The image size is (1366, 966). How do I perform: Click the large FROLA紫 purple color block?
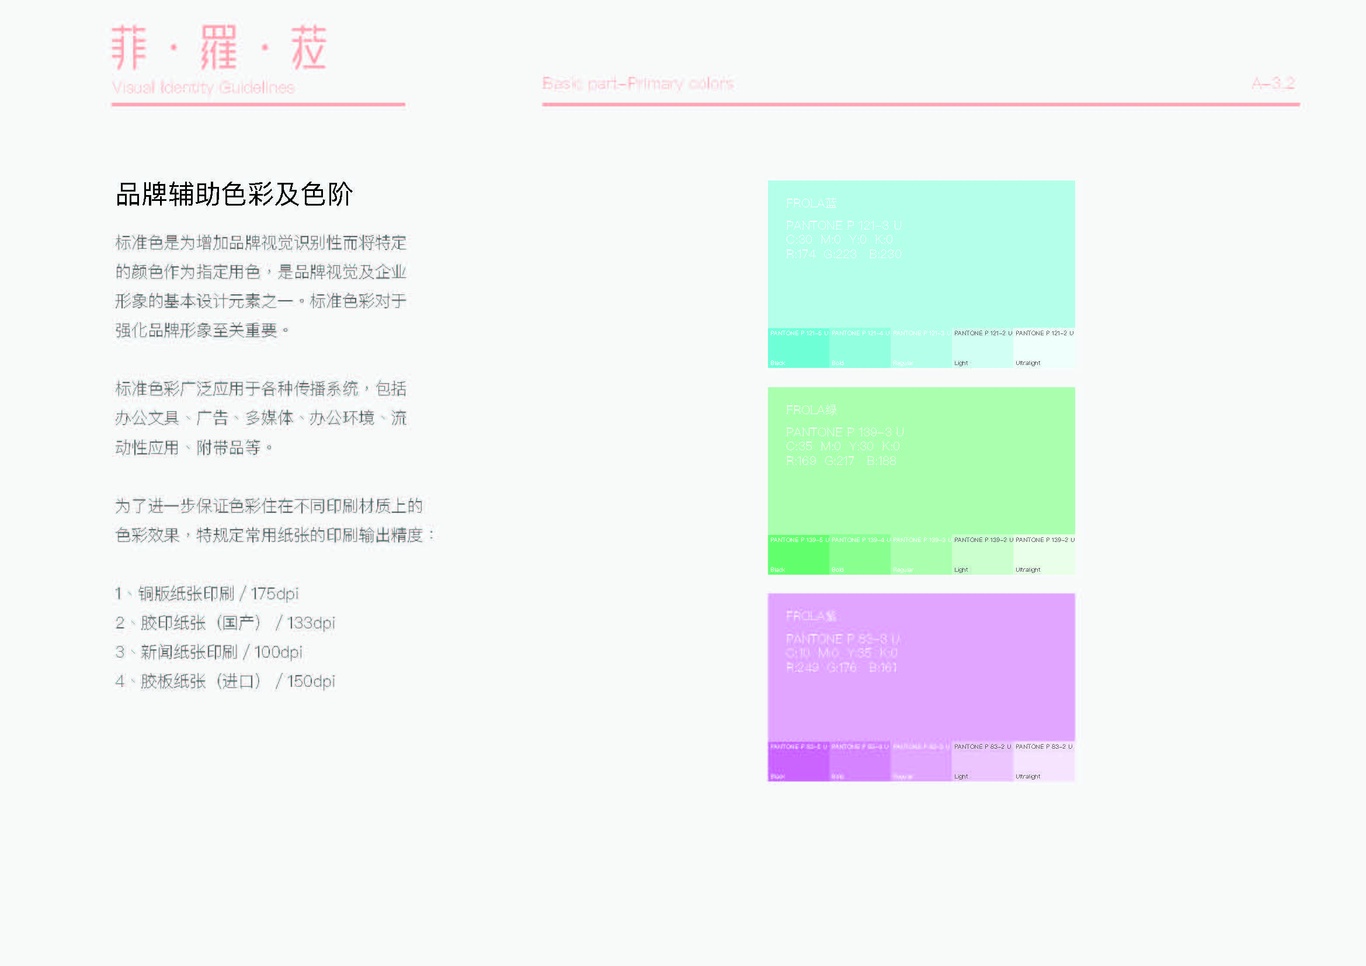(921, 667)
